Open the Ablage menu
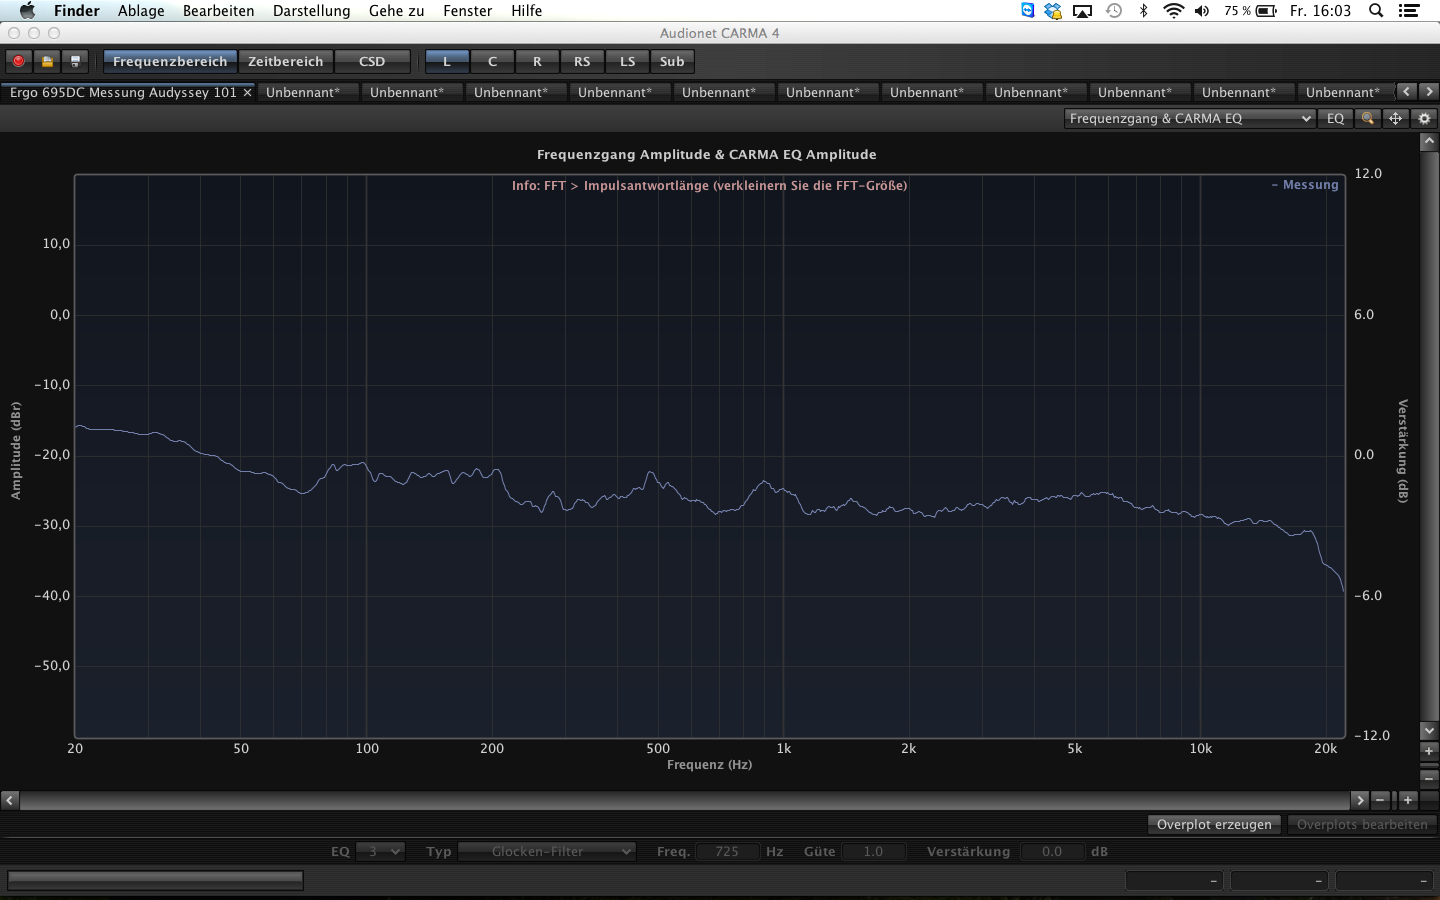Screen dimensions: 1440x900 (141, 11)
